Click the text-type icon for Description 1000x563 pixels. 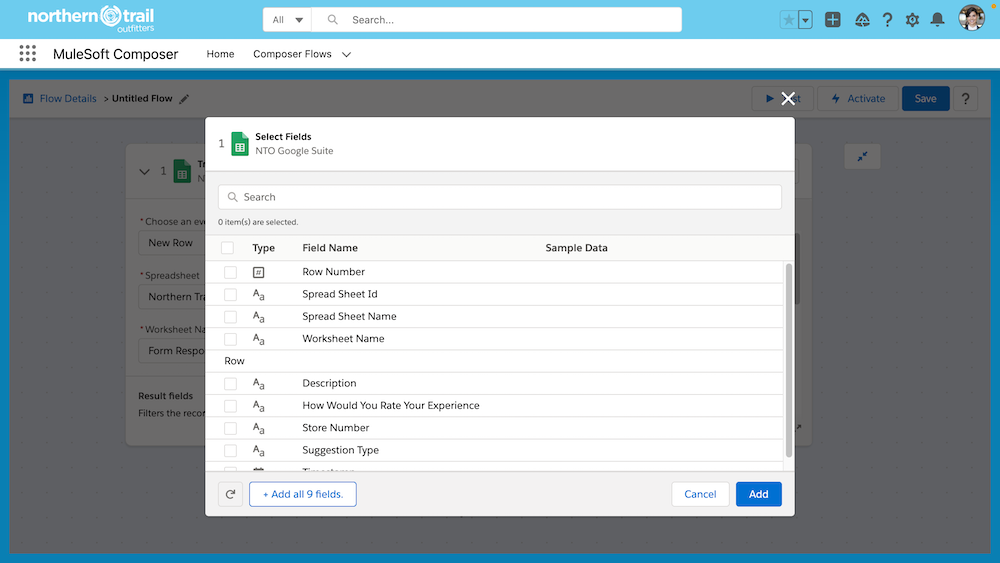pos(258,384)
